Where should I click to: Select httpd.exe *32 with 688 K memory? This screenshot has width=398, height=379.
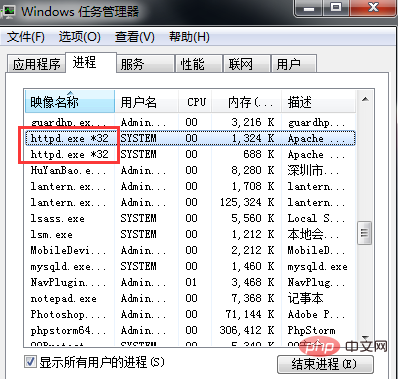190,154
